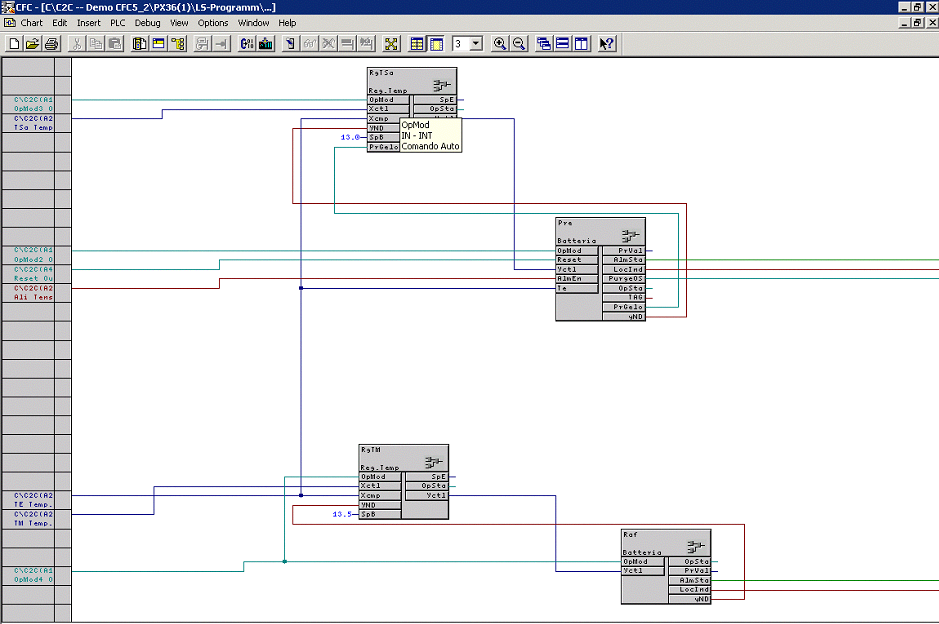
Task: Click the yellow and blue window toolbar icon
Action: 159,44
